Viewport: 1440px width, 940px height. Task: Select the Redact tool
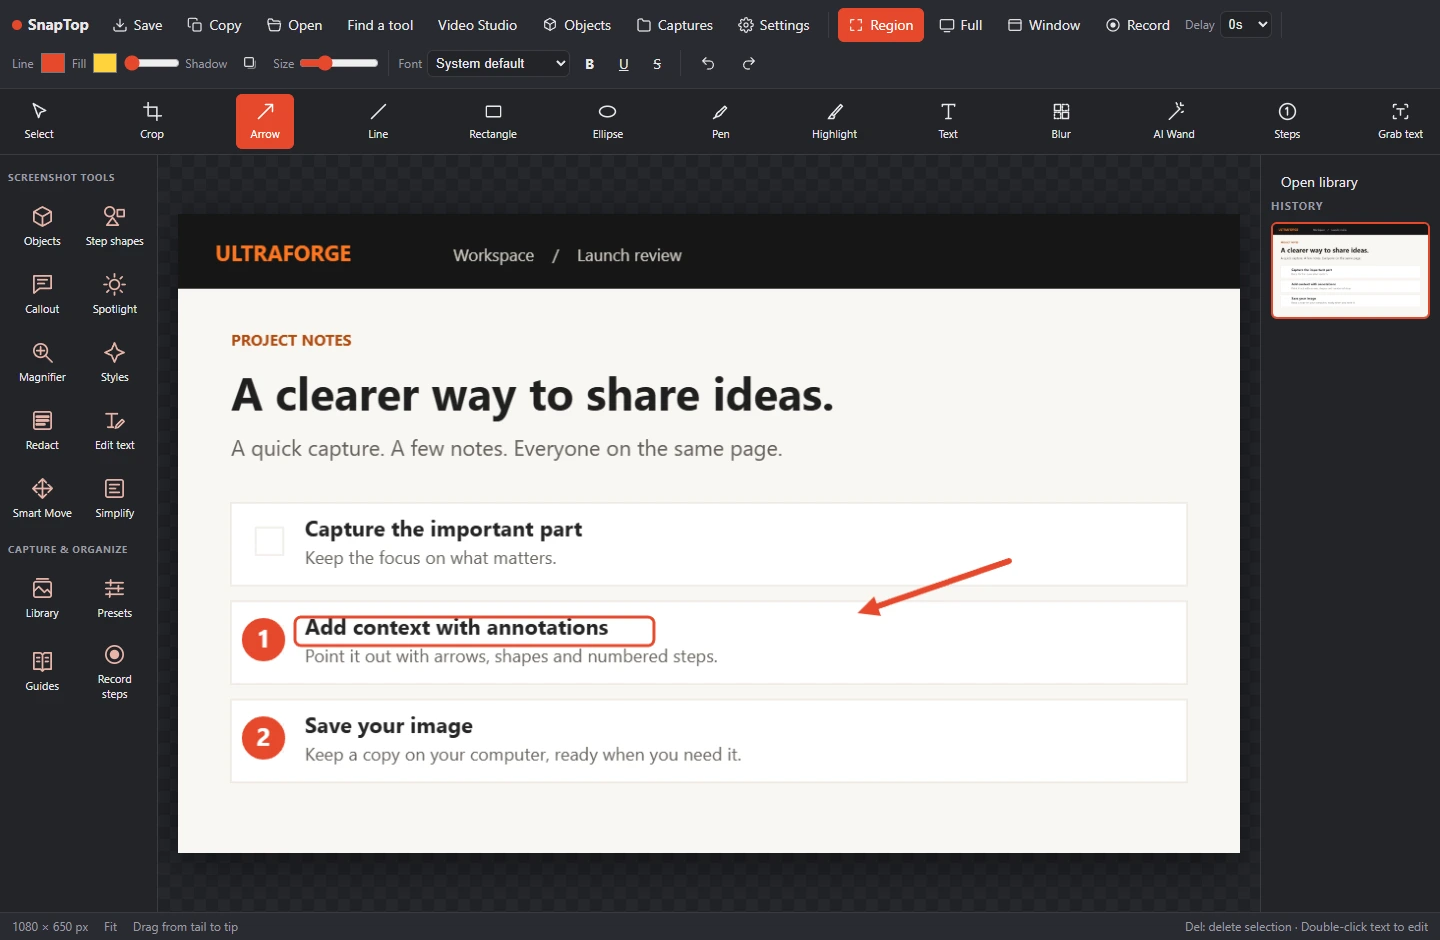point(42,430)
